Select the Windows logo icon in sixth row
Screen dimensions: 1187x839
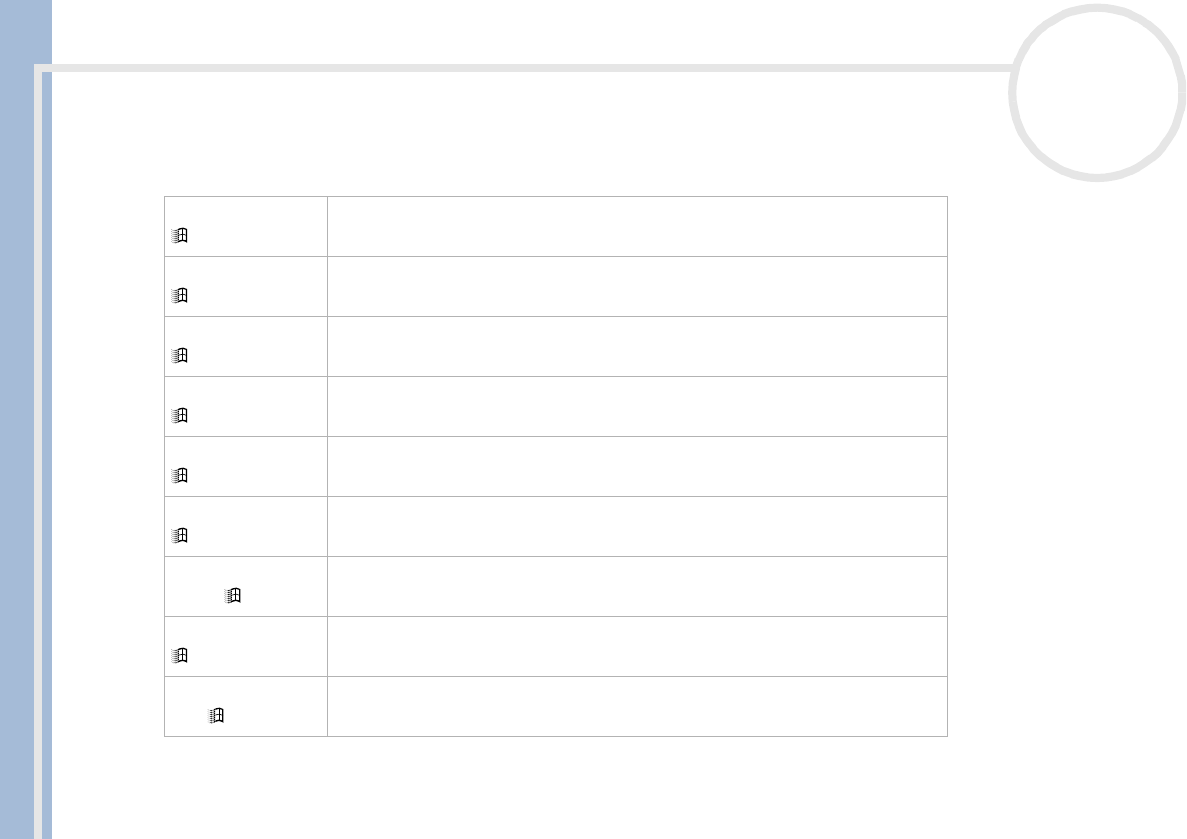(x=179, y=535)
